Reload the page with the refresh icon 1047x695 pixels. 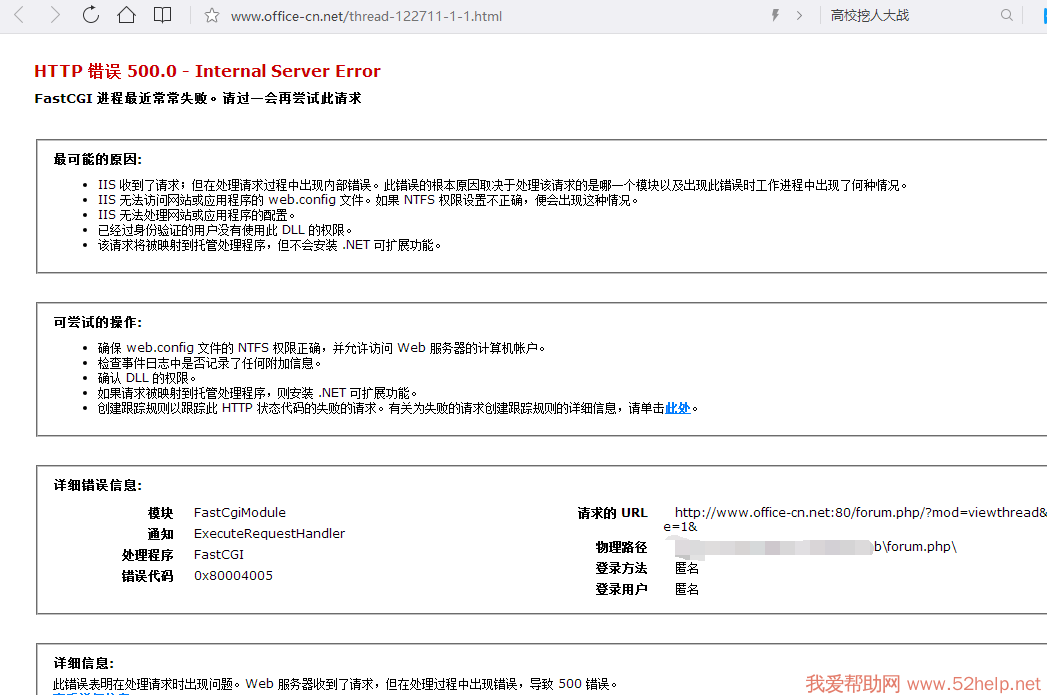pyautogui.click(x=91, y=15)
